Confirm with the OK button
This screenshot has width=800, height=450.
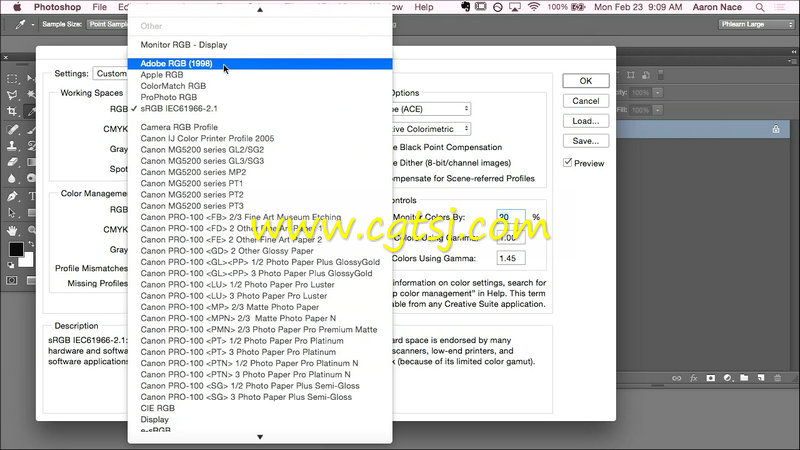pos(586,81)
